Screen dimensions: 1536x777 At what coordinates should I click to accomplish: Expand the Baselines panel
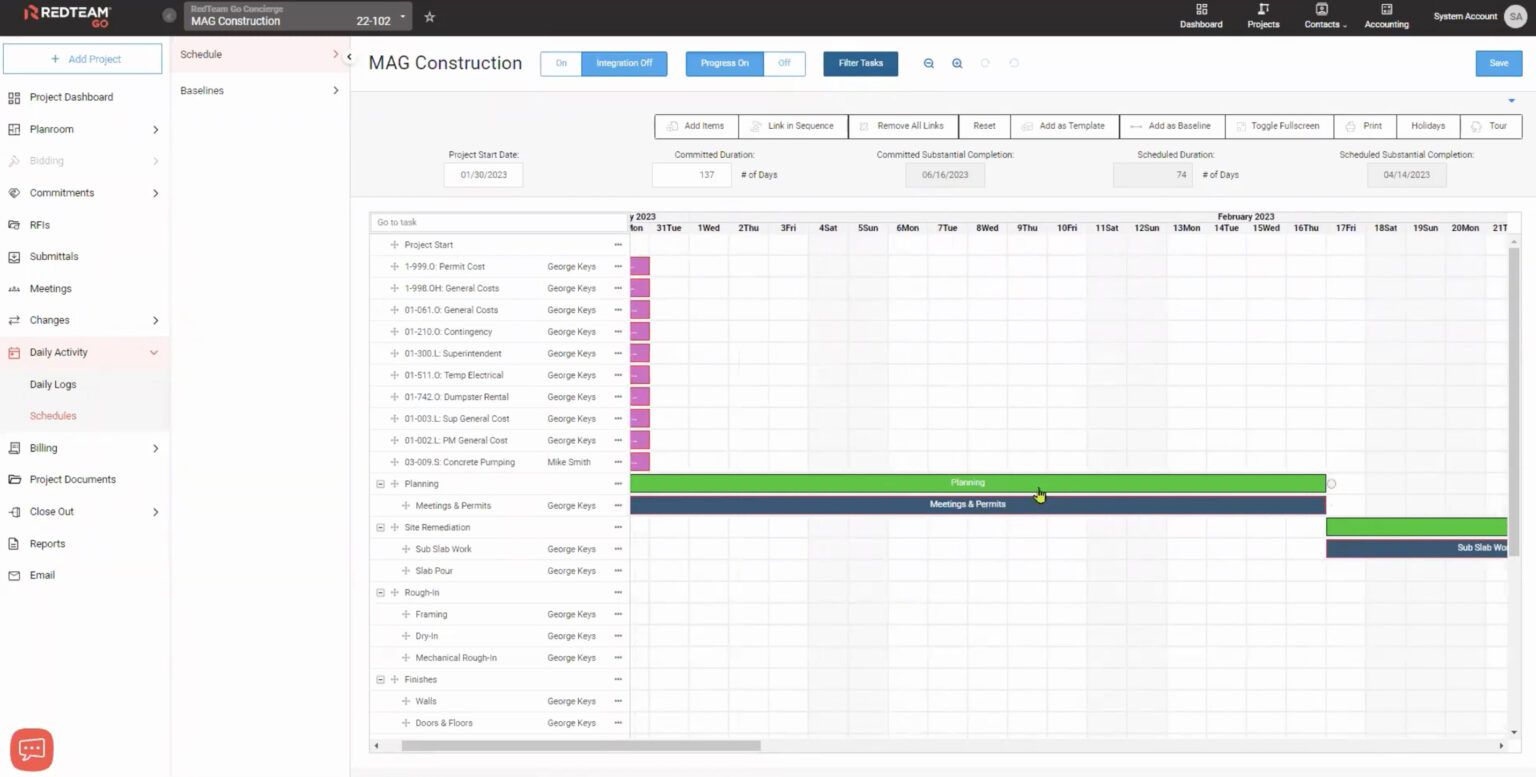point(336,90)
